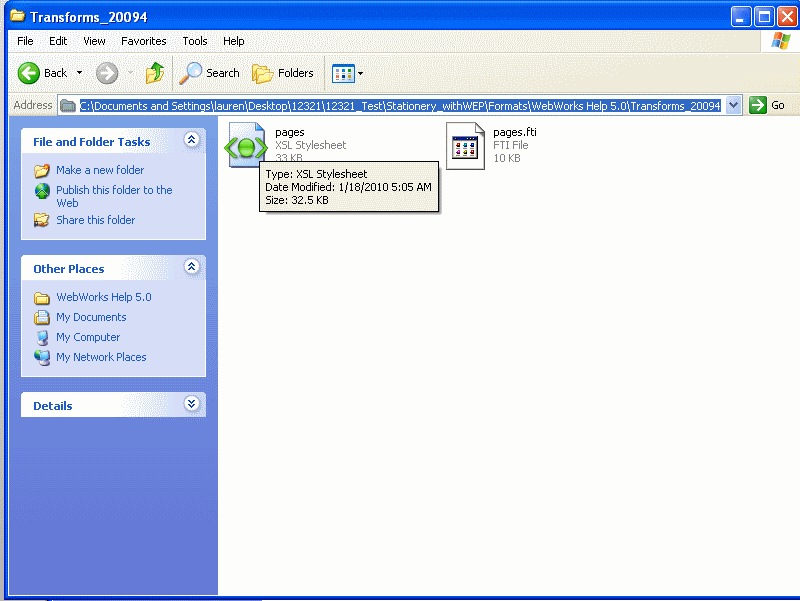Viewport: 800px width, 601px height.
Task: Open the address bar dropdown list
Action: pyautogui.click(x=733, y=105)
